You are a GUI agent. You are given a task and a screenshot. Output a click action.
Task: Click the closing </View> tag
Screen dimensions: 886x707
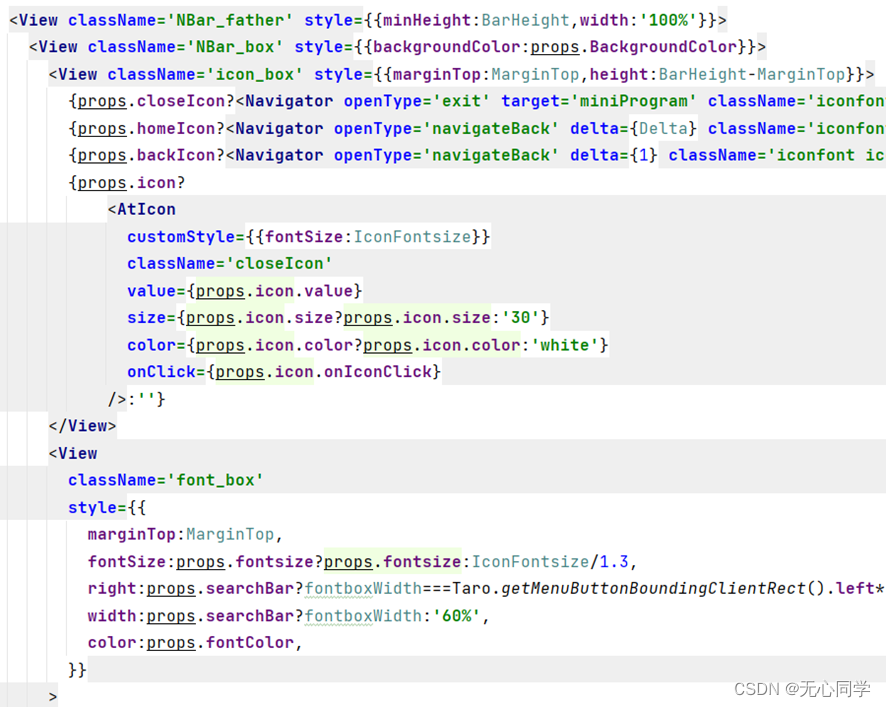(82, 426)
